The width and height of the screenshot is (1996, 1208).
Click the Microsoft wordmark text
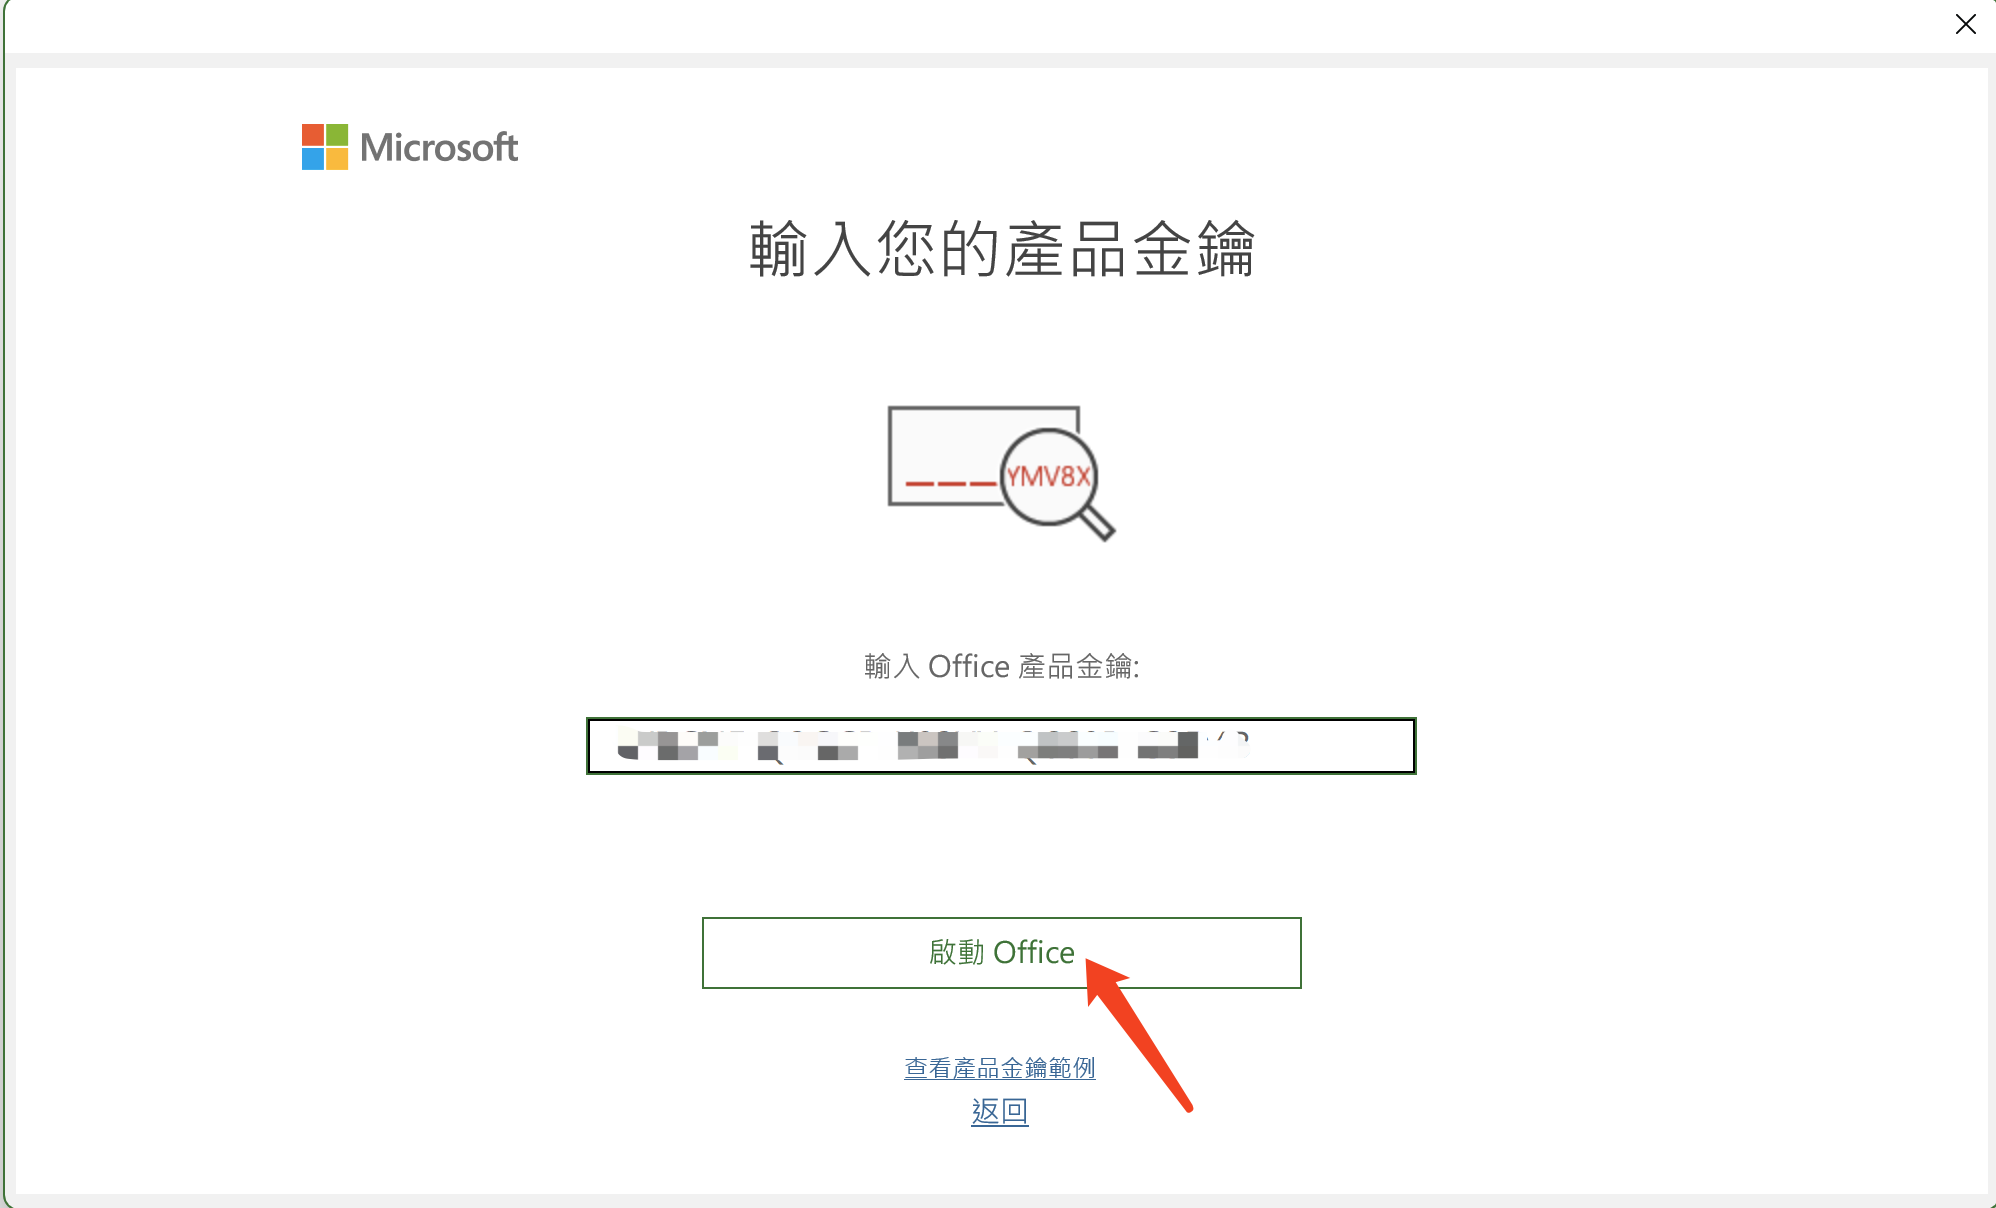point(439,148)
